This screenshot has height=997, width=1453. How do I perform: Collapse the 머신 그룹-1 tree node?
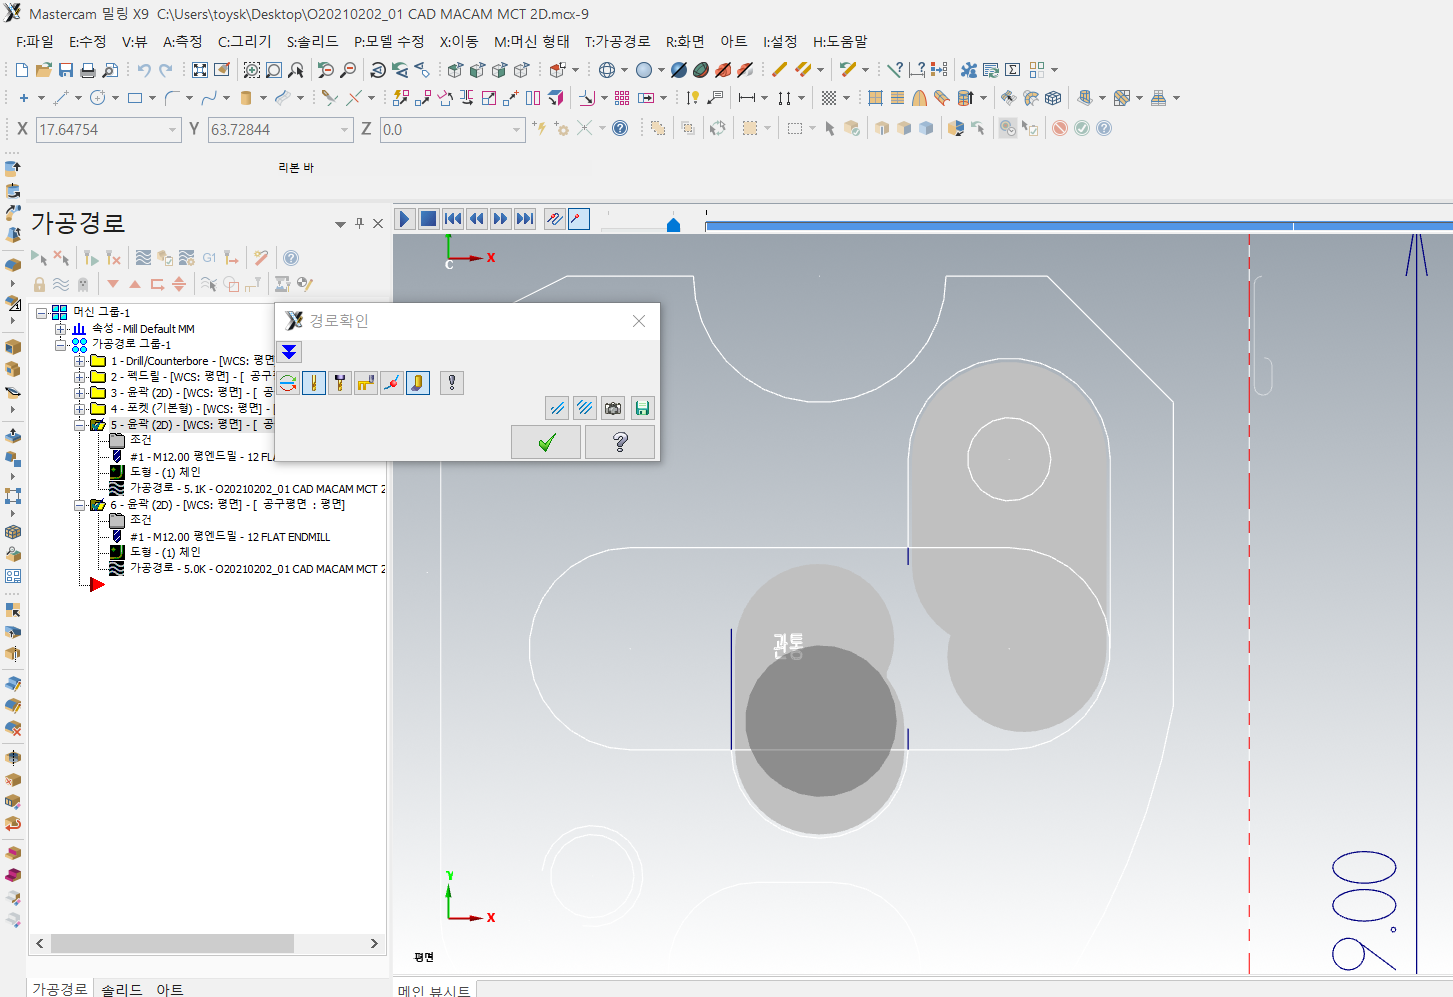click(42, 312)
